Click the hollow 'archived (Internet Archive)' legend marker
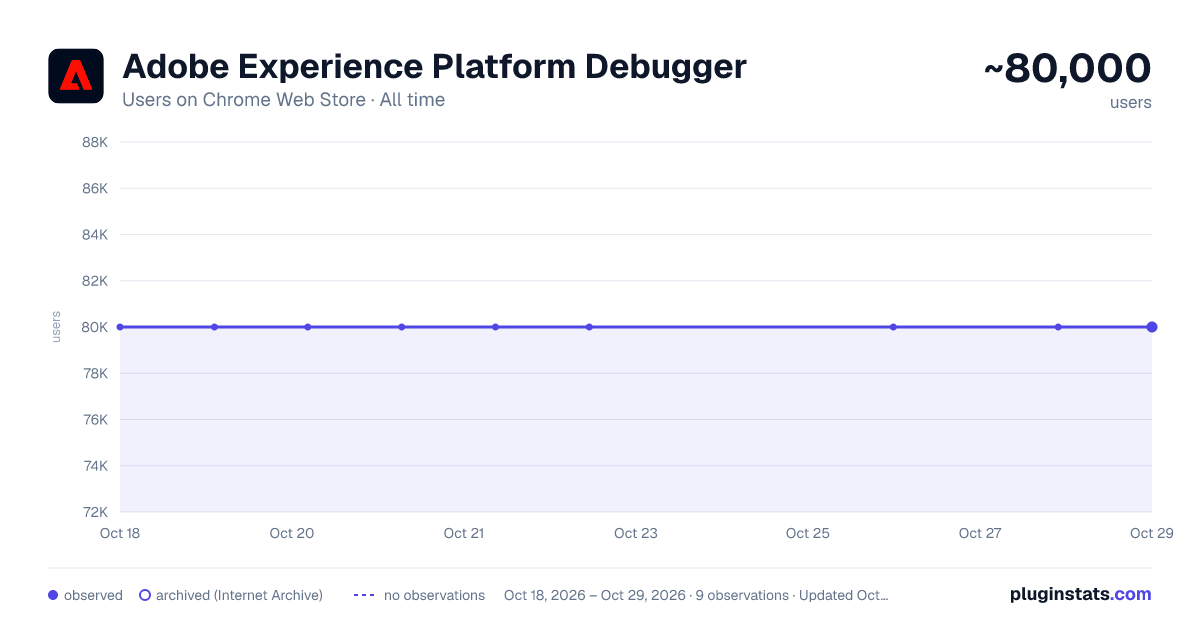This screenshot has width=1200, height=630. (x=145, y=595)
